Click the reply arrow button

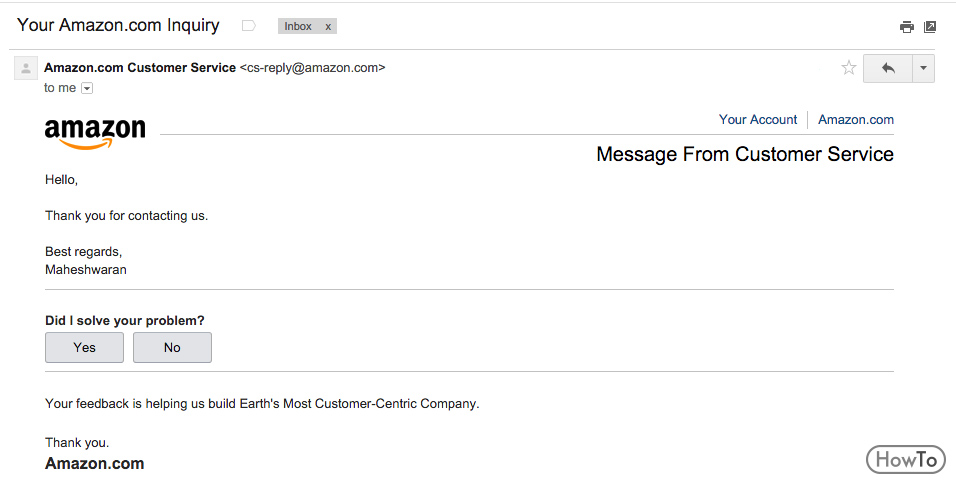pyautogui.click(x=888, y=68)
